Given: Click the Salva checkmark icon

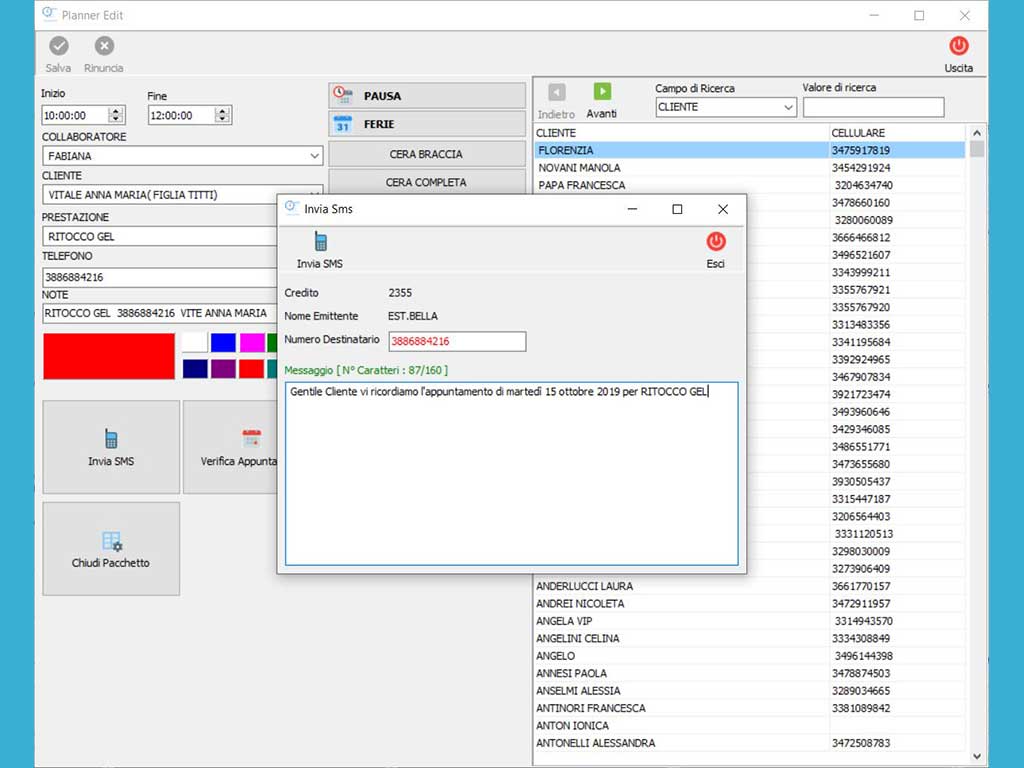Looking at the screenshot, I should [58, 46].
